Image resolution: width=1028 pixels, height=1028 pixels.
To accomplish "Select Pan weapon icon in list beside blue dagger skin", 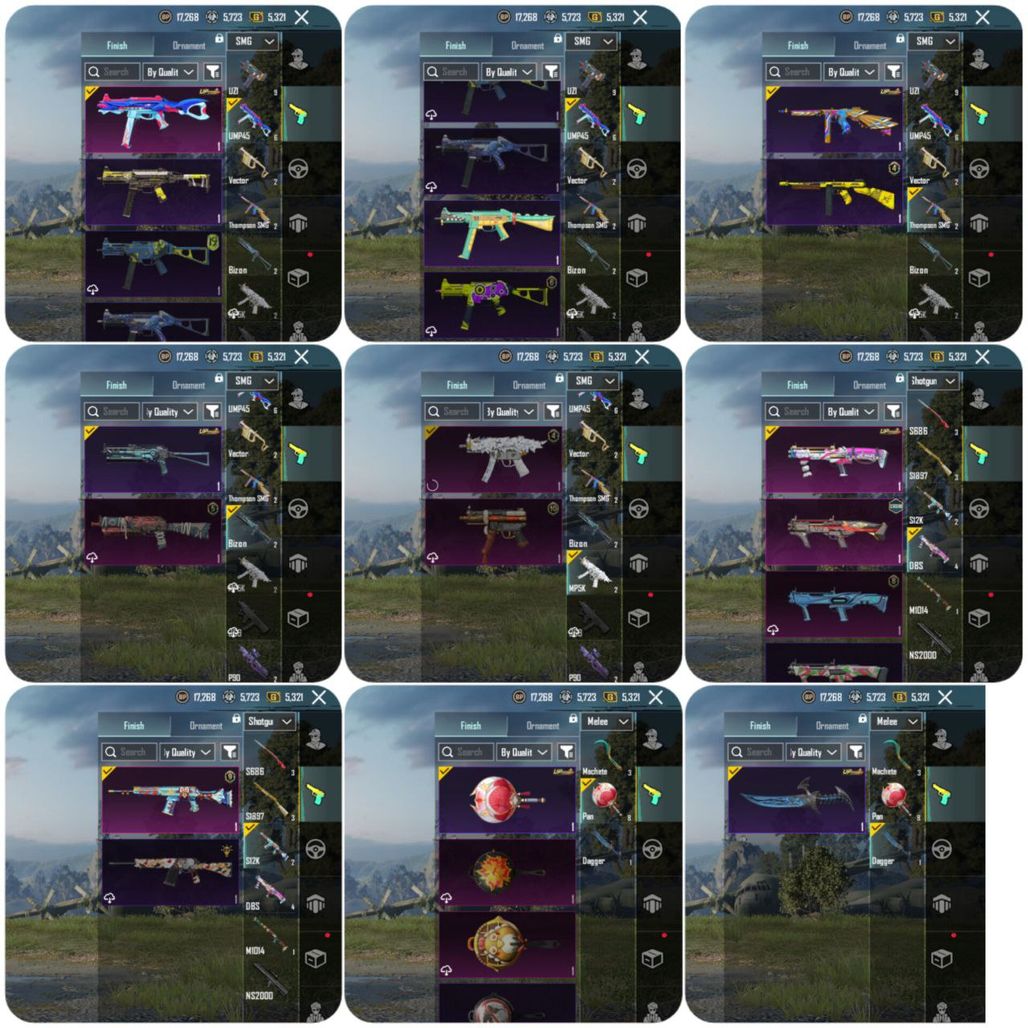I will click(x=893, y=801).
